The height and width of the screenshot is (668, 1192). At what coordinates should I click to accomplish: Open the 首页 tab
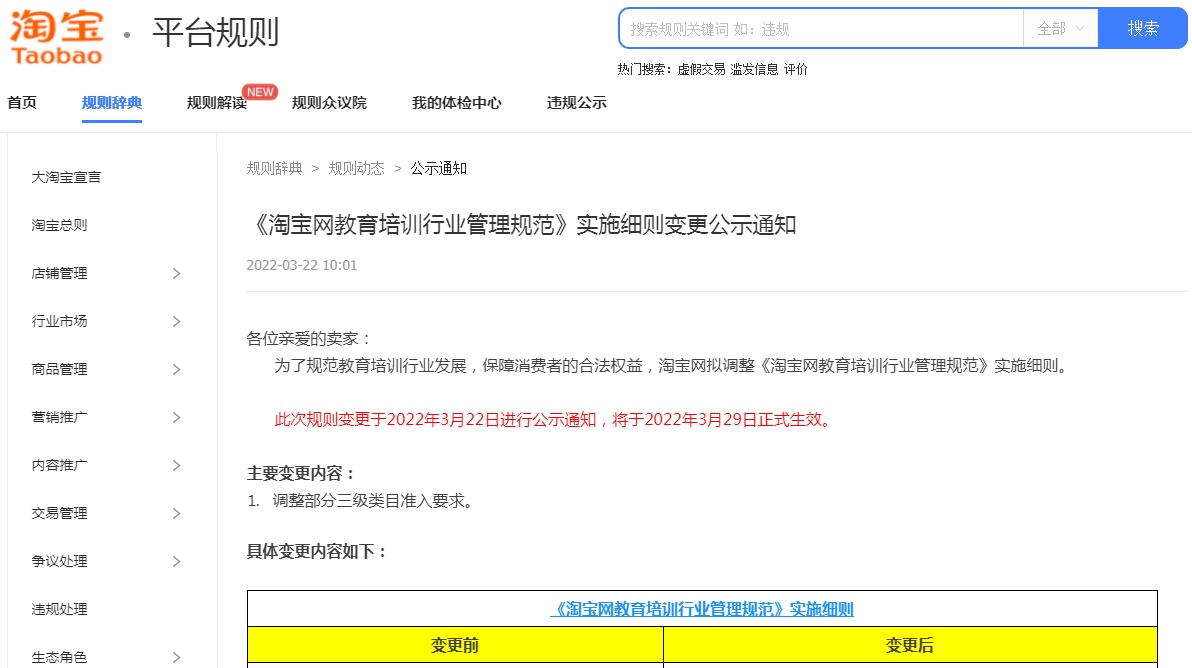pyautogui.click(x=22, y=103)
